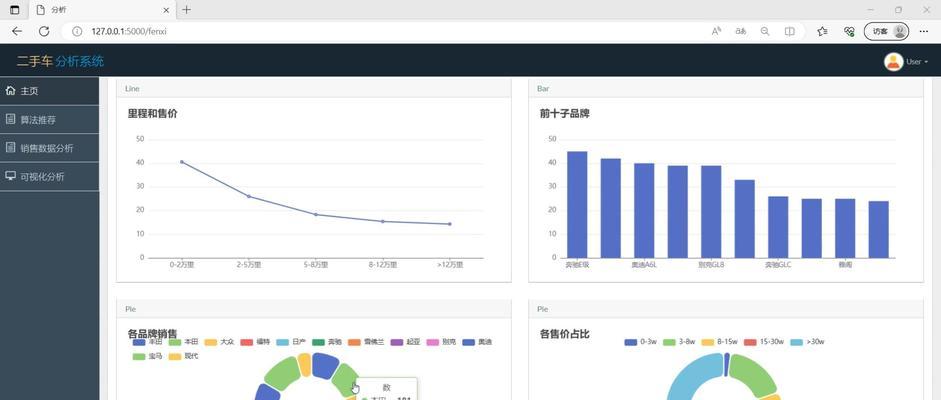Toggle 雪佛兰 legend in brand pie
The width and height of the screenshot is (941, 400).
click(x=366, y=342)
